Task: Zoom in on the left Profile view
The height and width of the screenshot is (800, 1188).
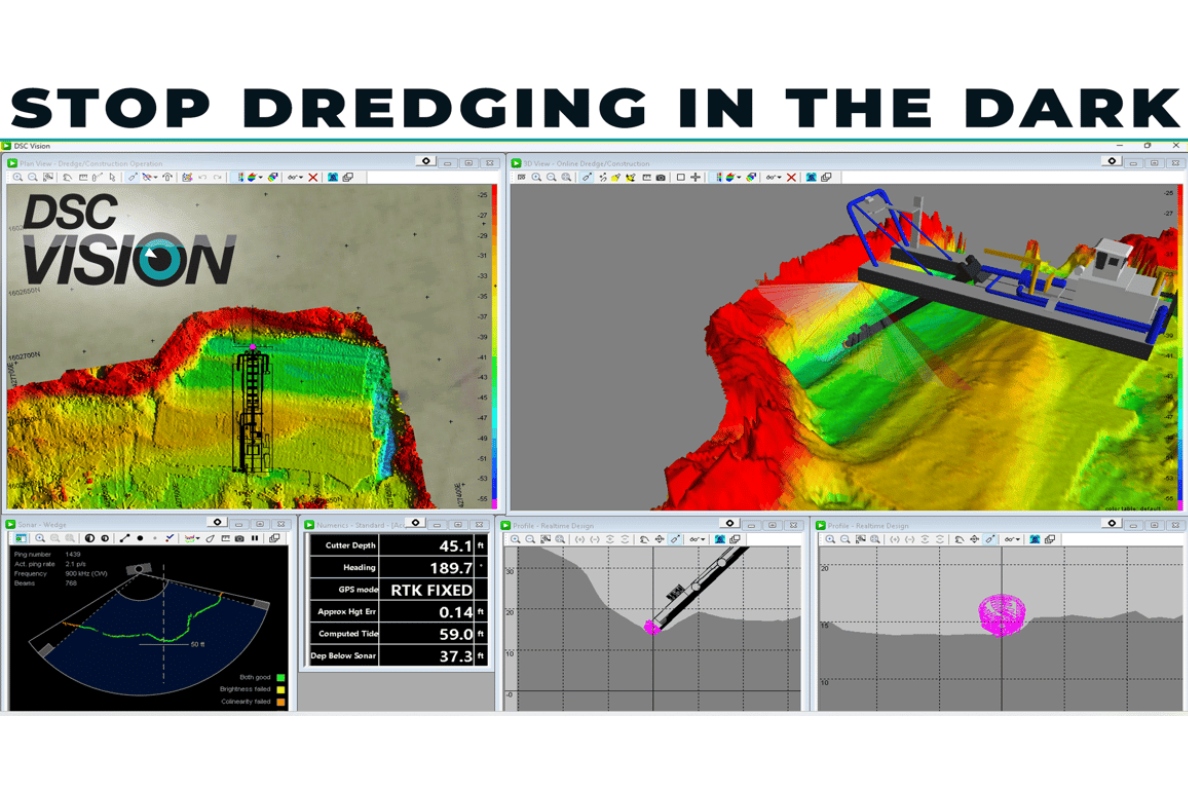Action: click(x=515, y=539)
